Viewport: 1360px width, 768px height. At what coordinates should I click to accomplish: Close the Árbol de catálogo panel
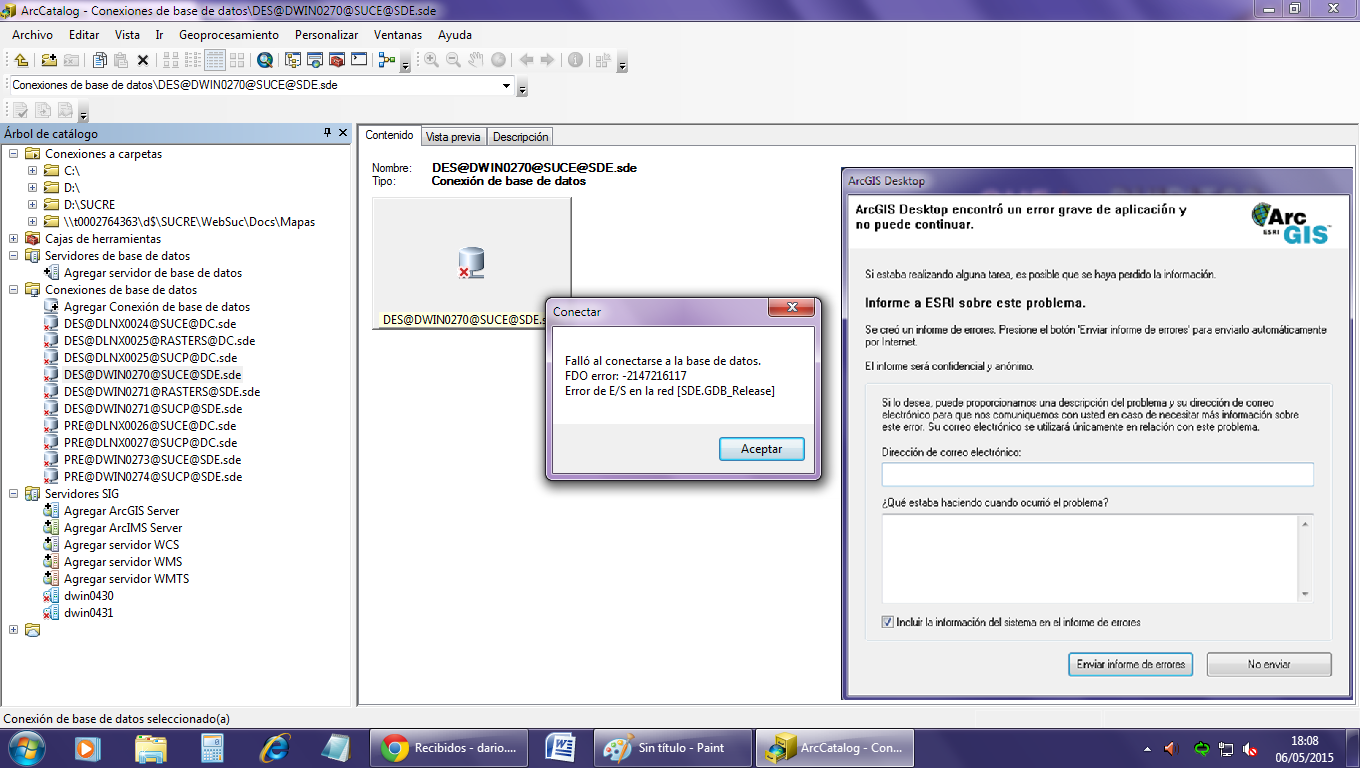click(x=343, y=133)
